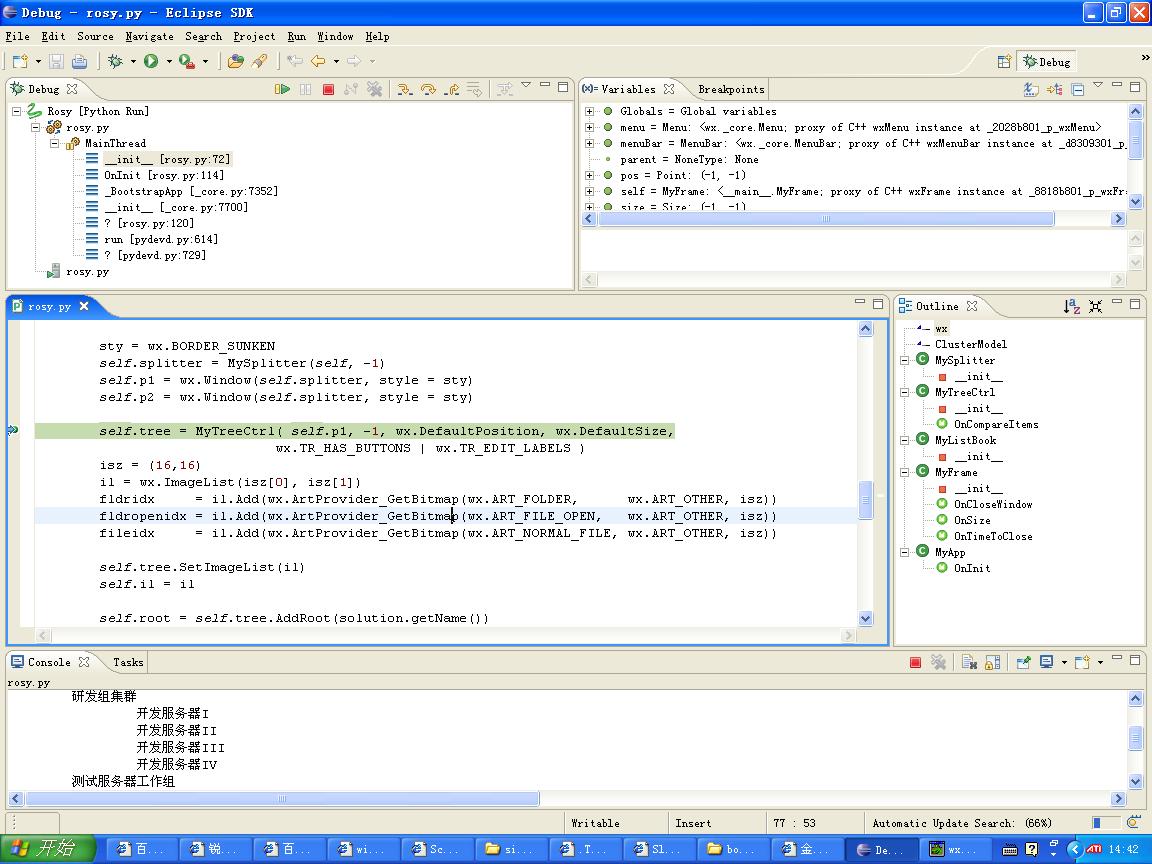Image resolution: width=1152 pixels, height=864 pixels.
Task: Collapse the Rosy [Python Run] tree node
Action: (16, 112)
